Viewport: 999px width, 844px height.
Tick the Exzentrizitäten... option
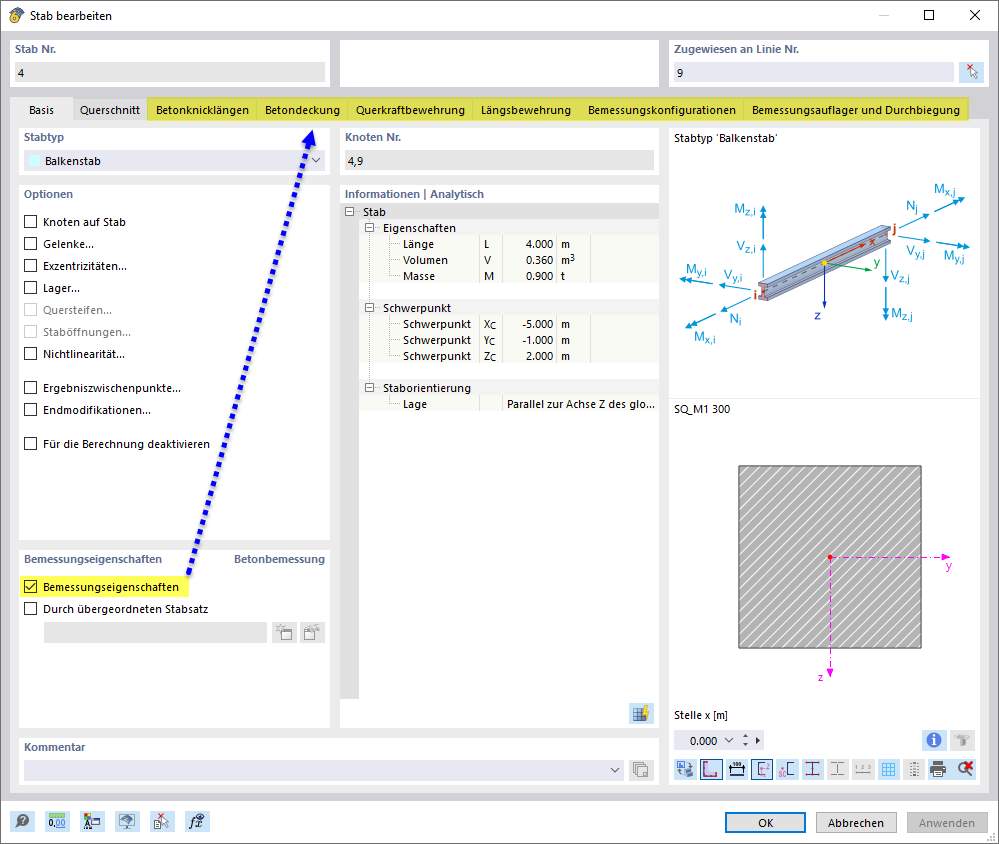tap(31, 266)
